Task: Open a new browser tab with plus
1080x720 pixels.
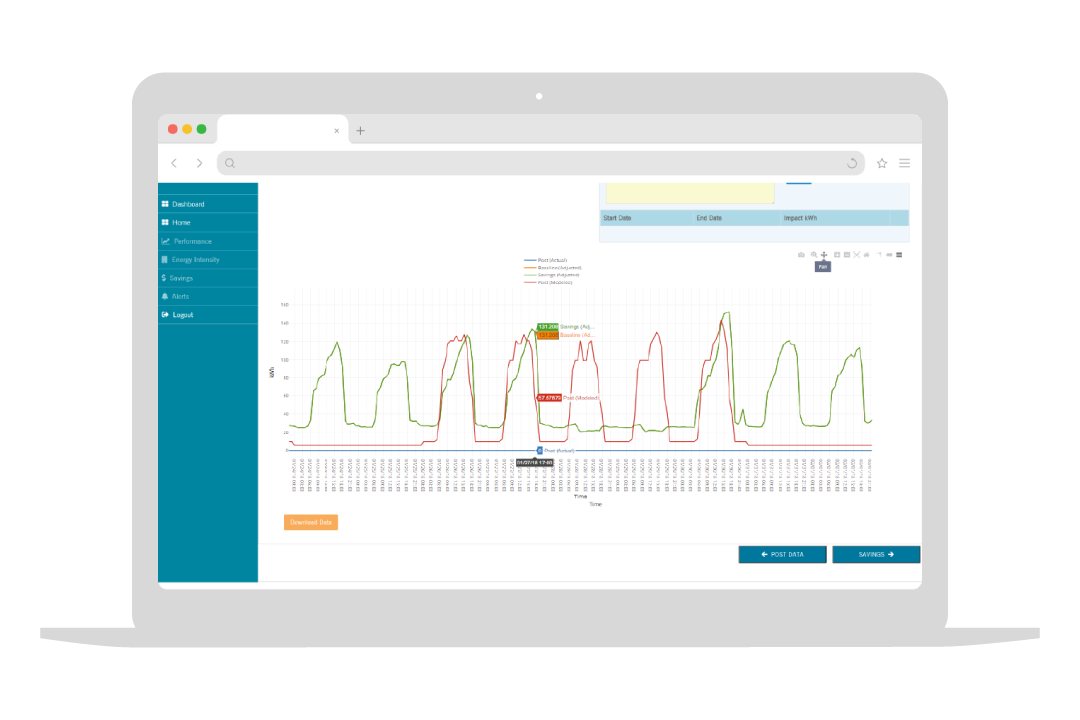Action: click(361, 131)
